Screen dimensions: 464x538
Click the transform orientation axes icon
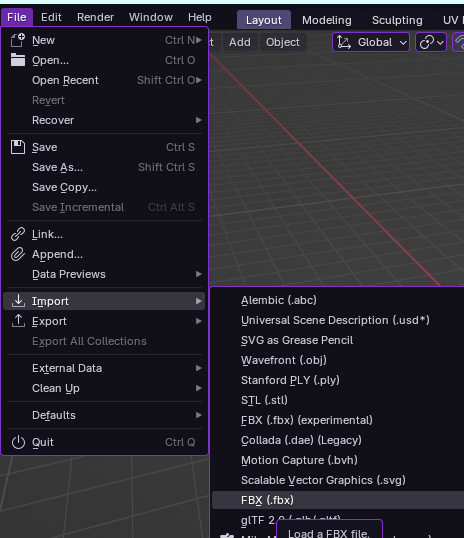coord(344,42)
